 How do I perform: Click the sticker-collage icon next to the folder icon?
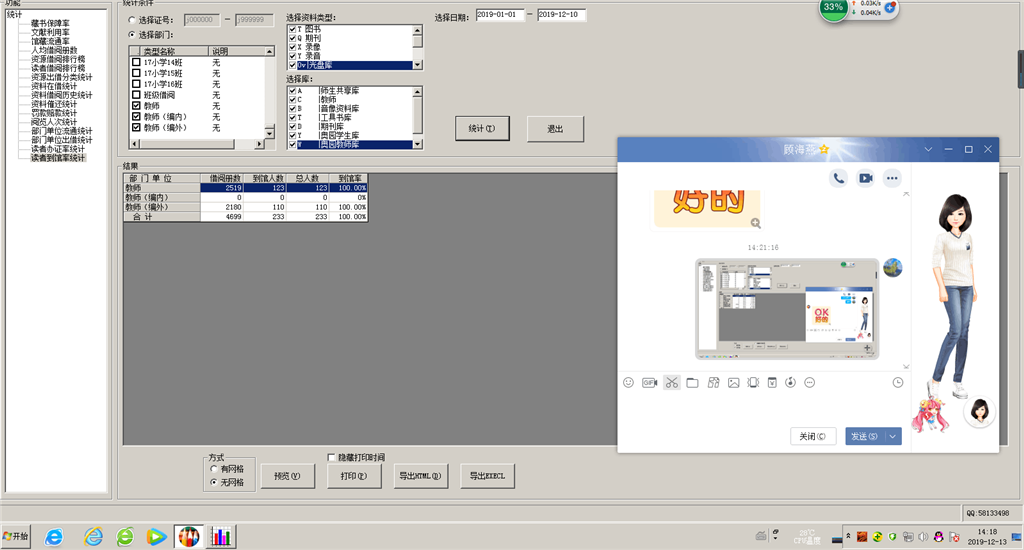click(x=713, y=383)
